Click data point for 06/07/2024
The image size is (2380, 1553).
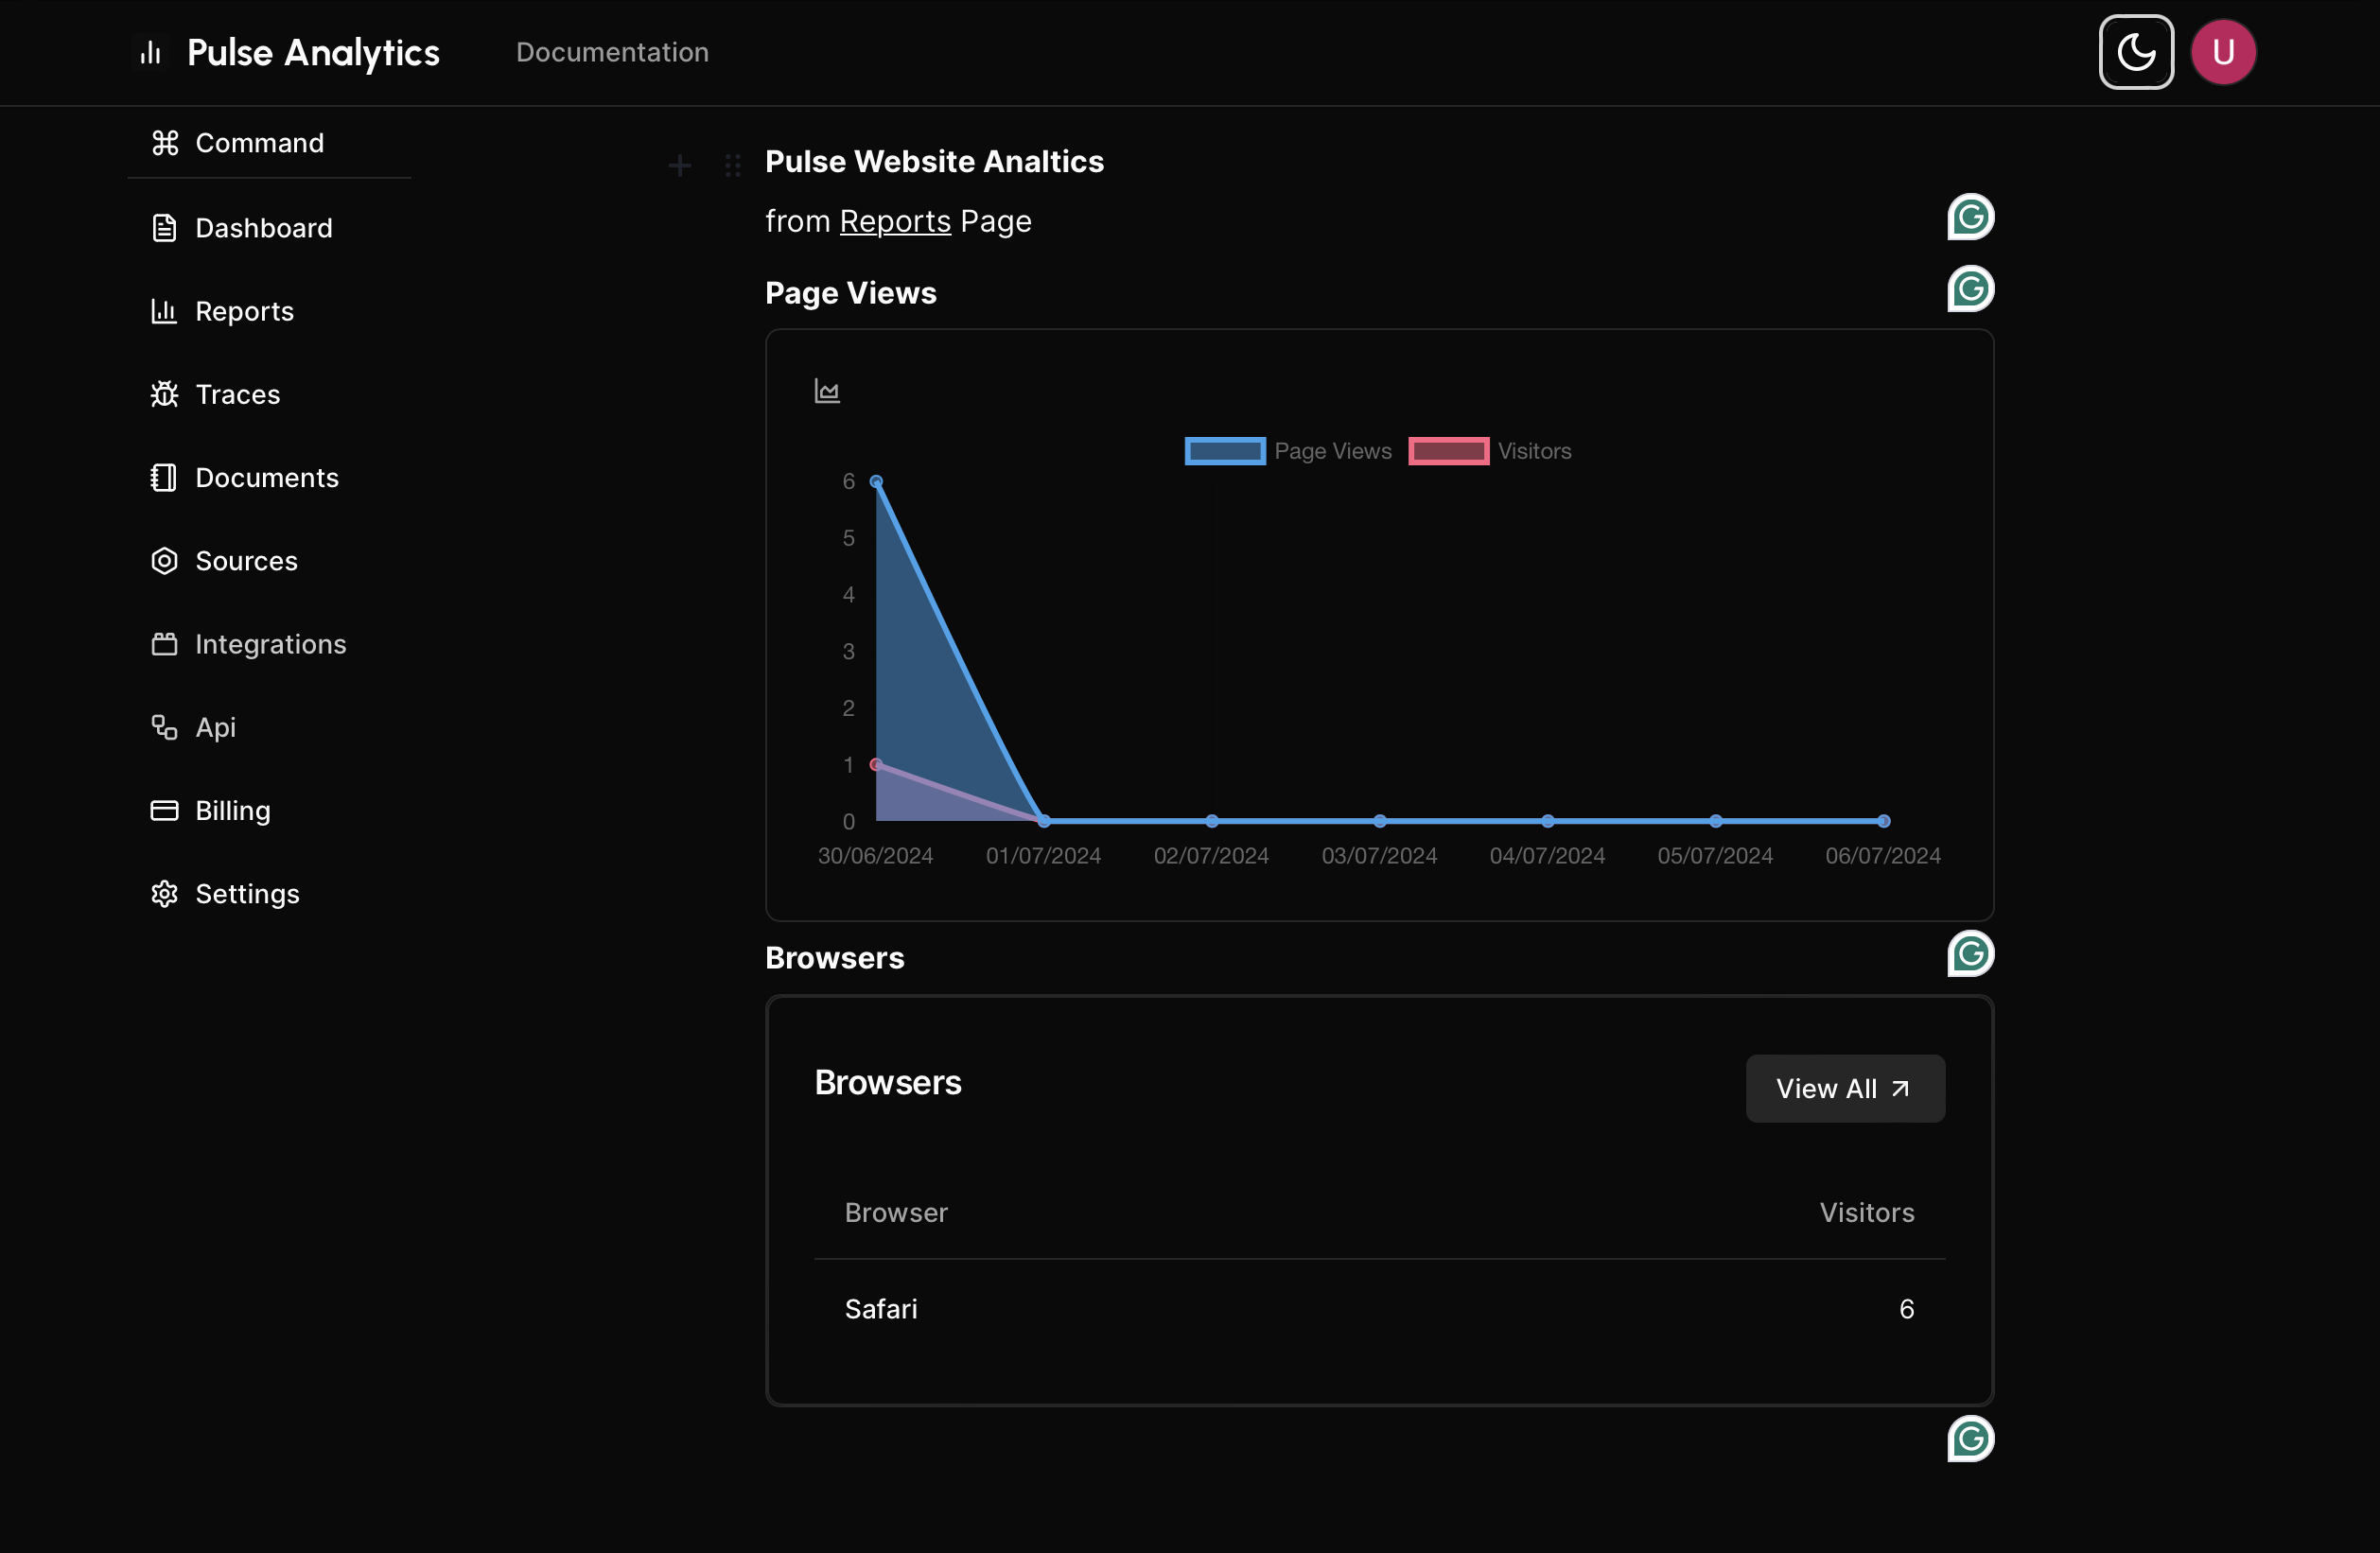point(1884,821)
